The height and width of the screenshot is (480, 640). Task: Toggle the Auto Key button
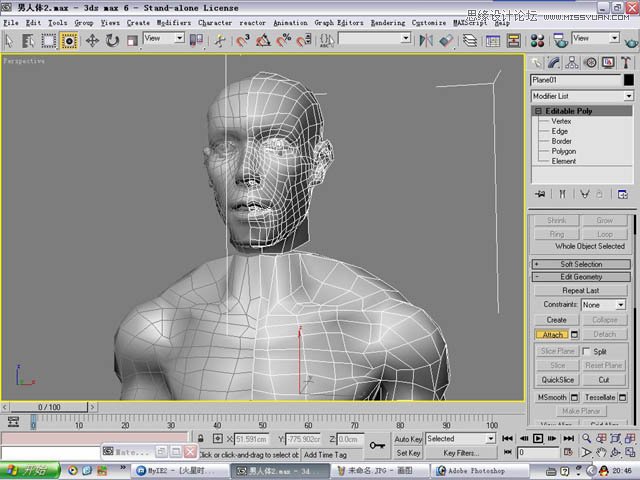tap(408, 439)
